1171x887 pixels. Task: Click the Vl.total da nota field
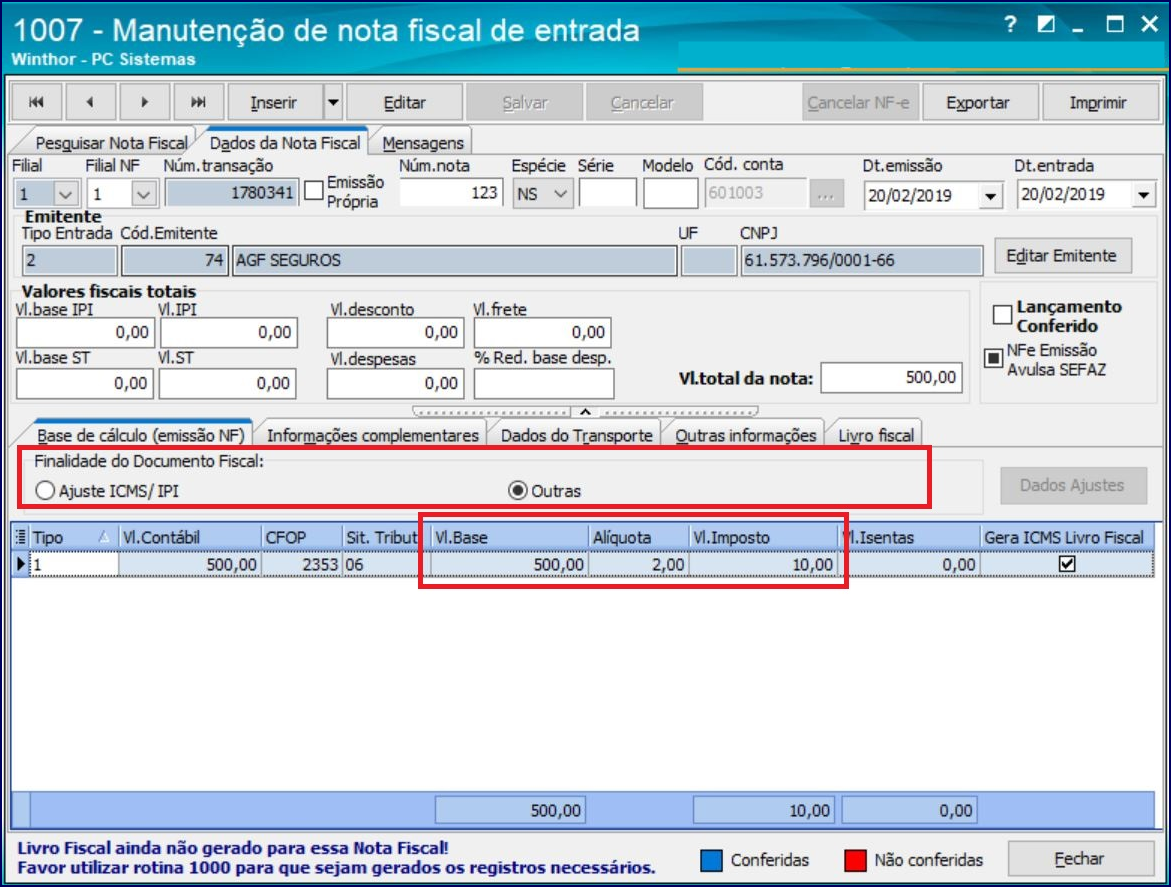[x=892, y=378]
